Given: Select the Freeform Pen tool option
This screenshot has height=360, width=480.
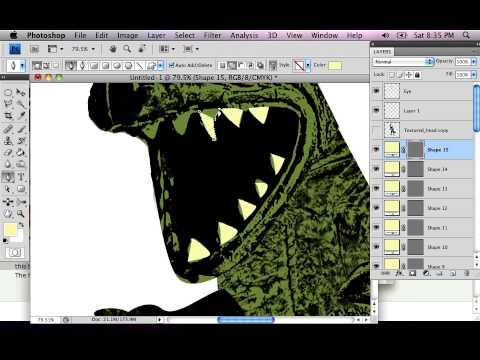Looking at the screenshot, I should pyautogui.click(x=82, y=65).
